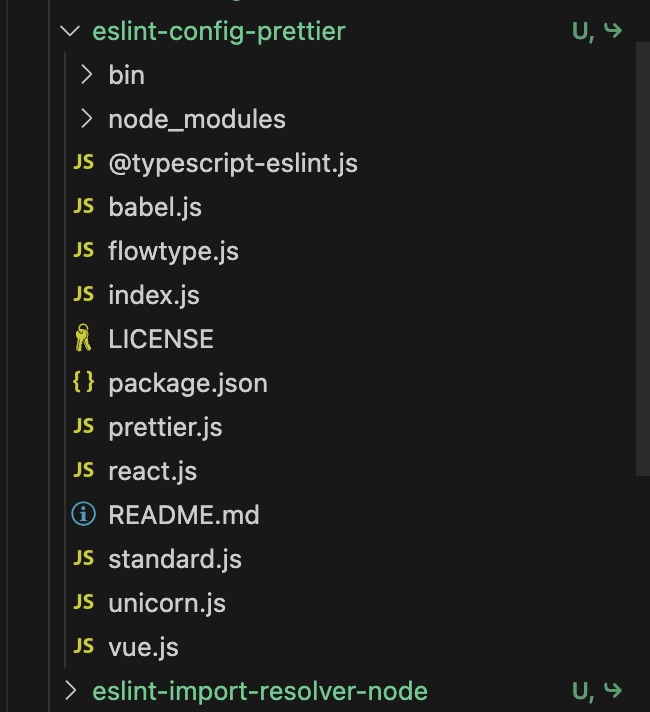
Task: Collapse the eslint-config-prettier folder chevron
Action: click(70, 31)
